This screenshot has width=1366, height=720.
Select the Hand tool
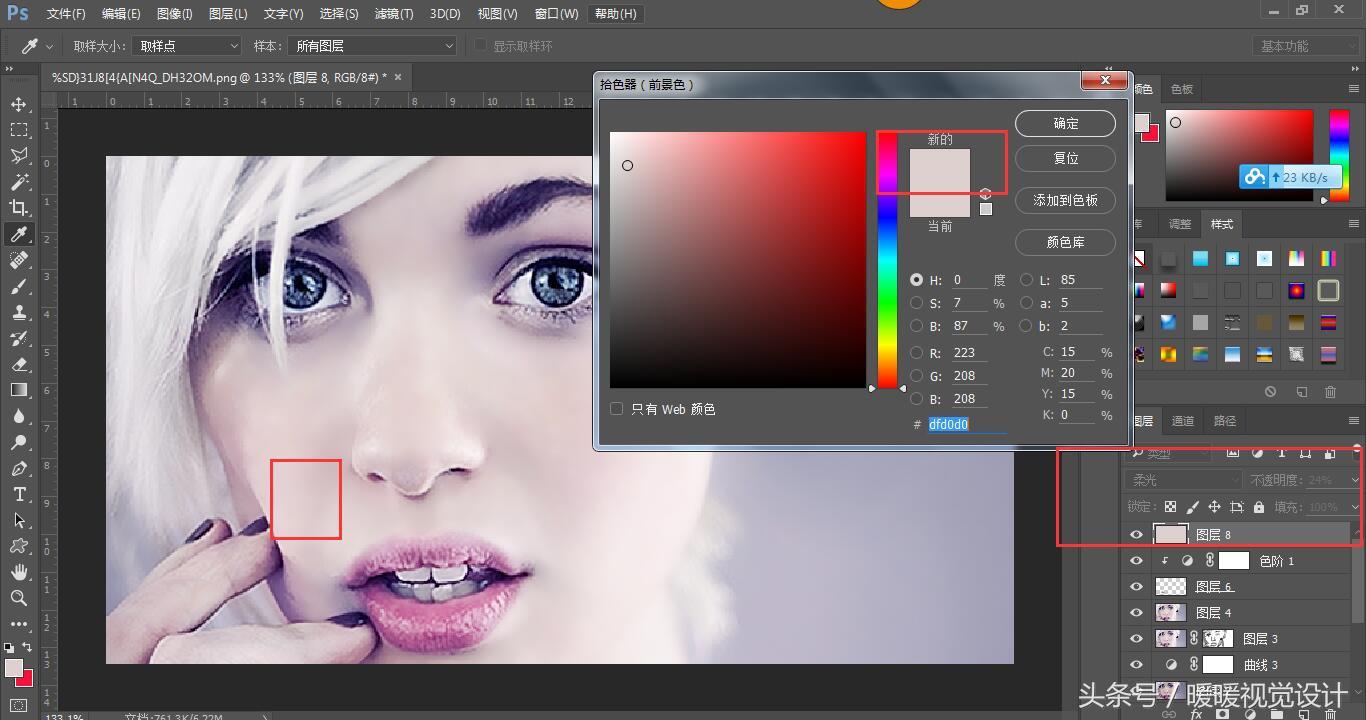19,572
